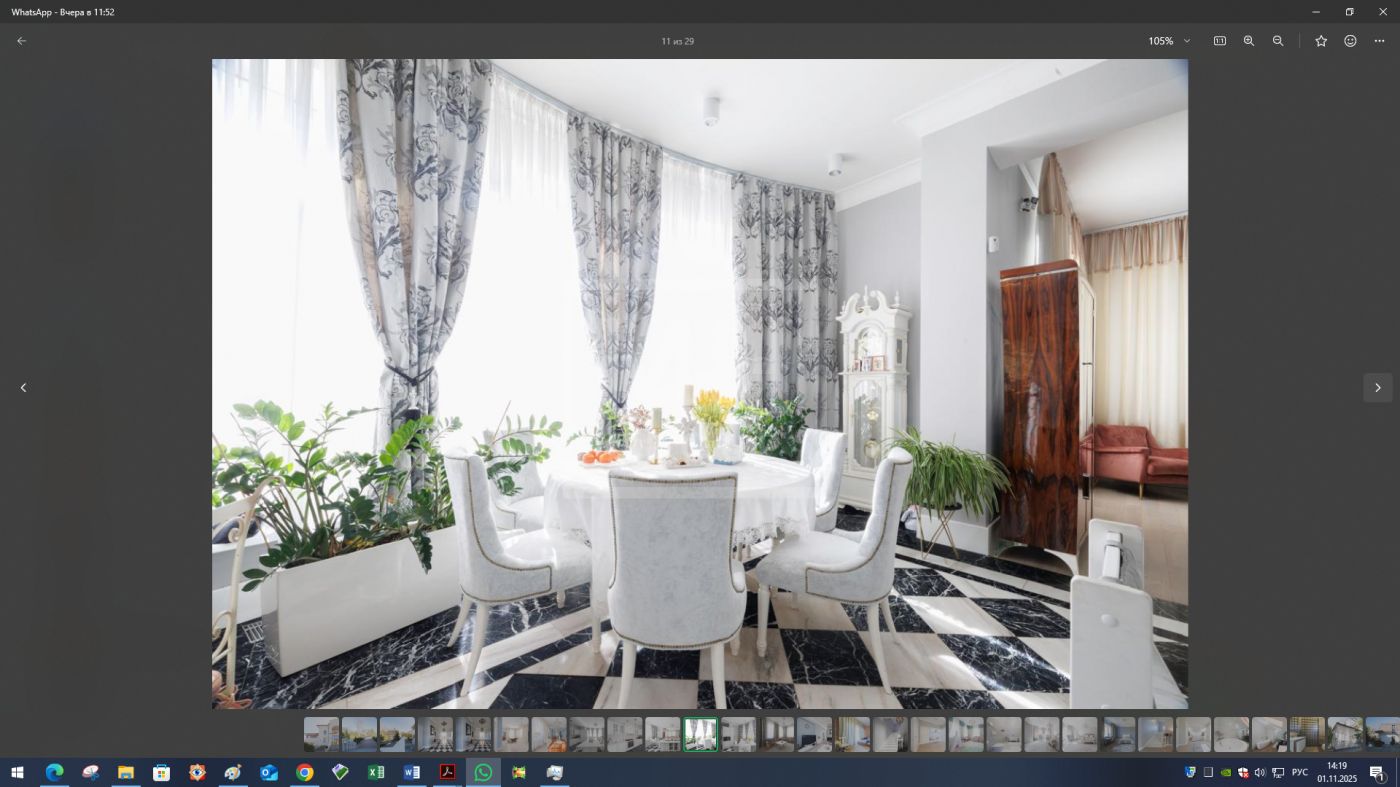Select the first thumbnail in the filmstrip
The image size is (1400, 787).
click(321, 734)
